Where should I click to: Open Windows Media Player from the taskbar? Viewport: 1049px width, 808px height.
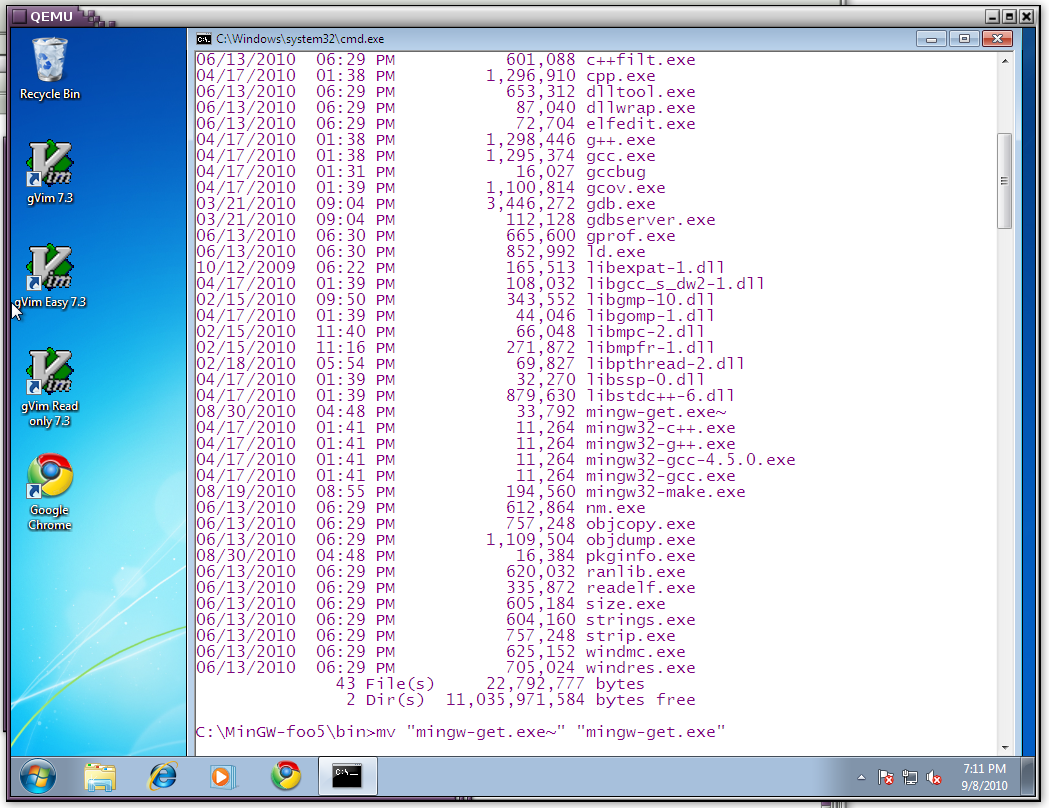[x=223, y=776]
